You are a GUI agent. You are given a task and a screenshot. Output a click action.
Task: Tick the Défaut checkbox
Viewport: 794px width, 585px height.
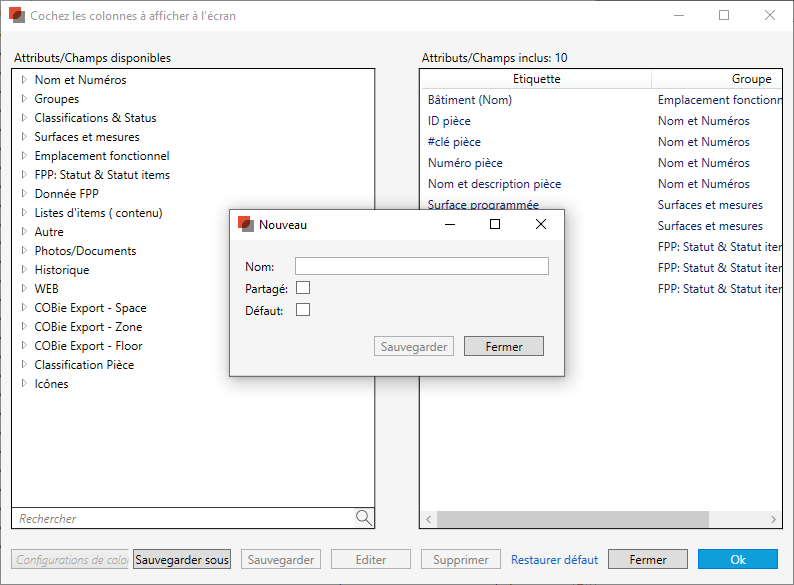click(x=303, y=309)
